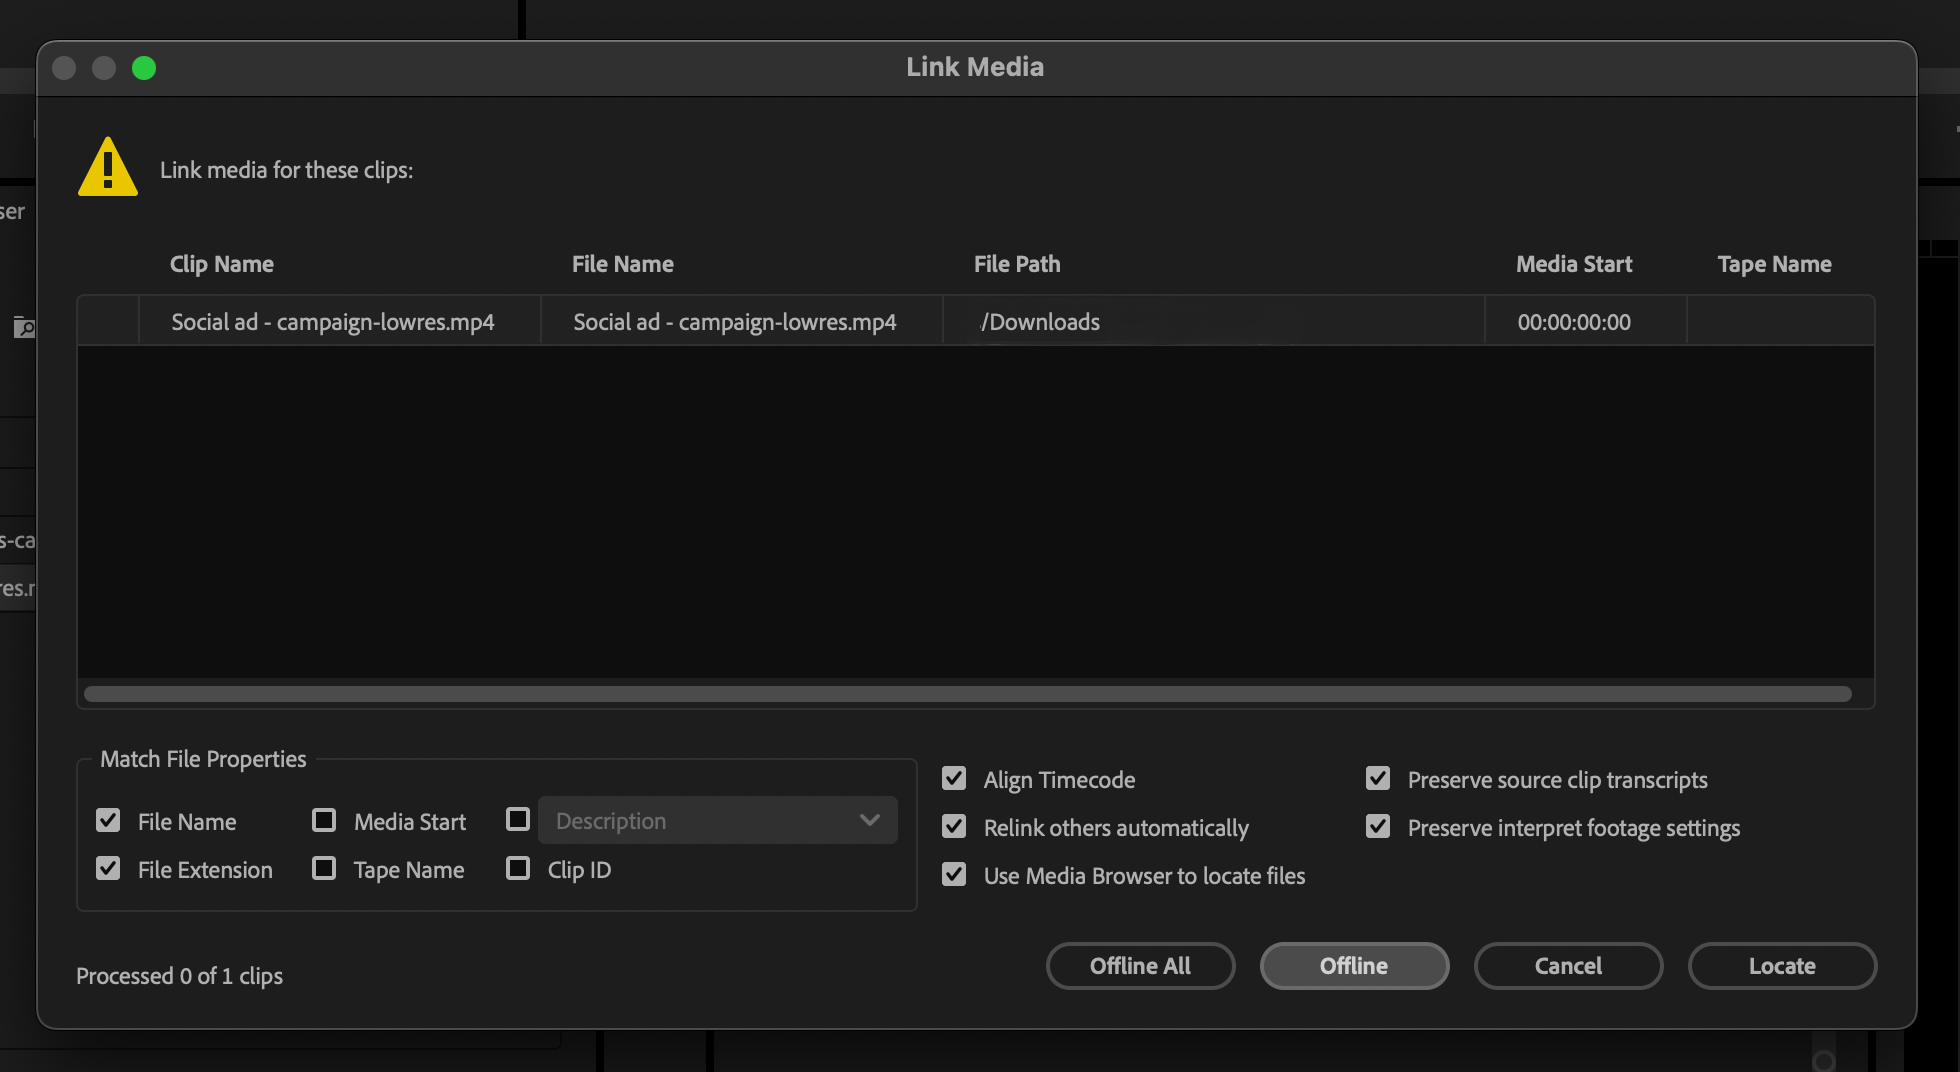This screenshot has width=1960, height=1072.
Task: Click the Cancel button
Action: [1568, 966]
